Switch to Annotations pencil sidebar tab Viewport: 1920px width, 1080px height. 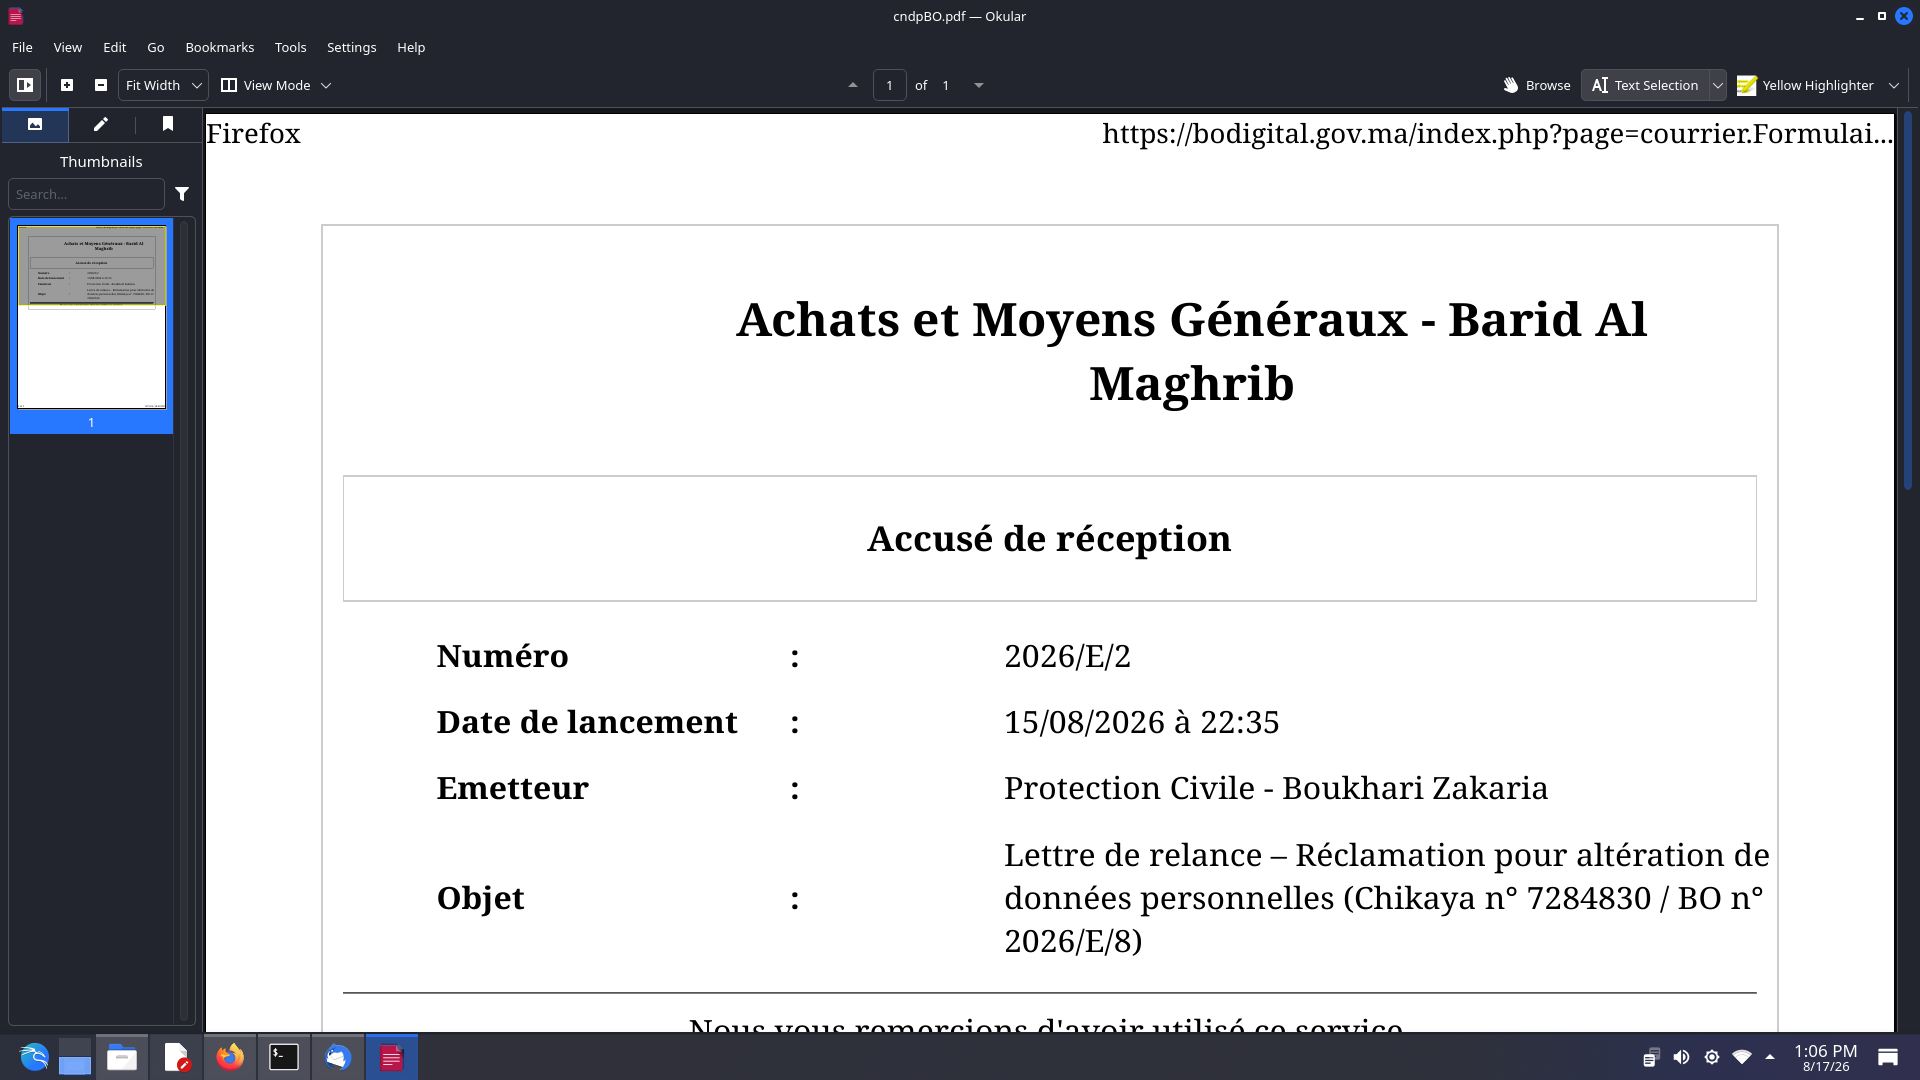tap(101, 124)
